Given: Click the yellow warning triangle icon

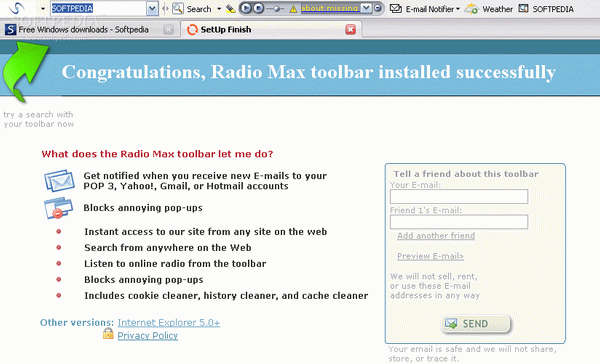Looking at the screenshot, I should point(293,9).
